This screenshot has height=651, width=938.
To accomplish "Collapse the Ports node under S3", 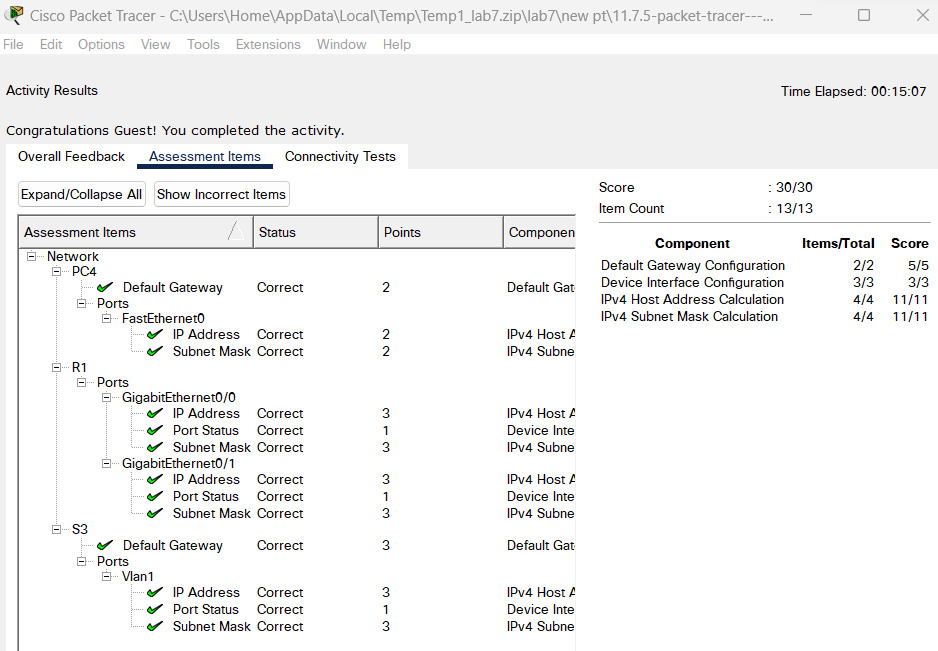I will pyautogui.click(x=81, y=561).
